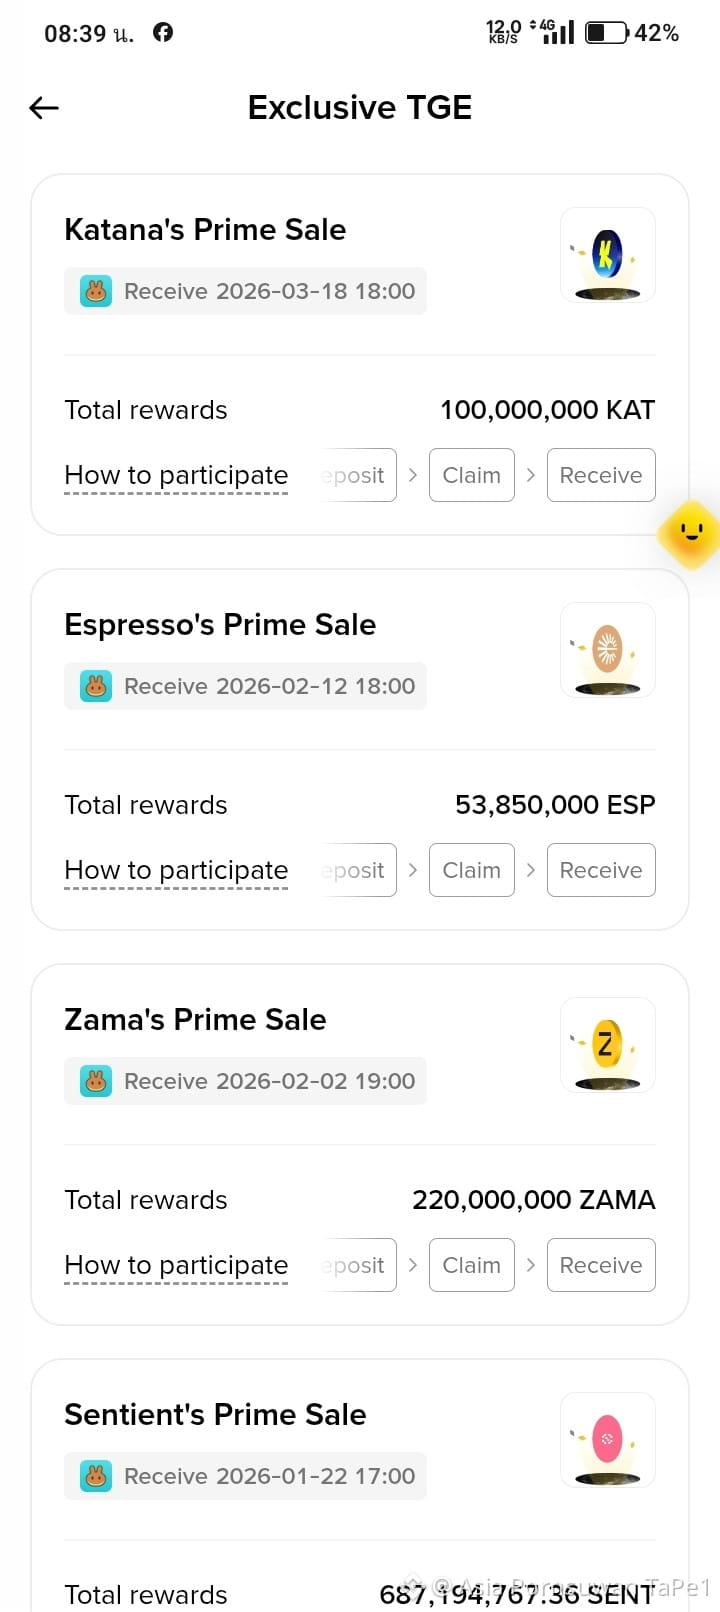Click the Receive step in the Zama card

click(601, 1265)
